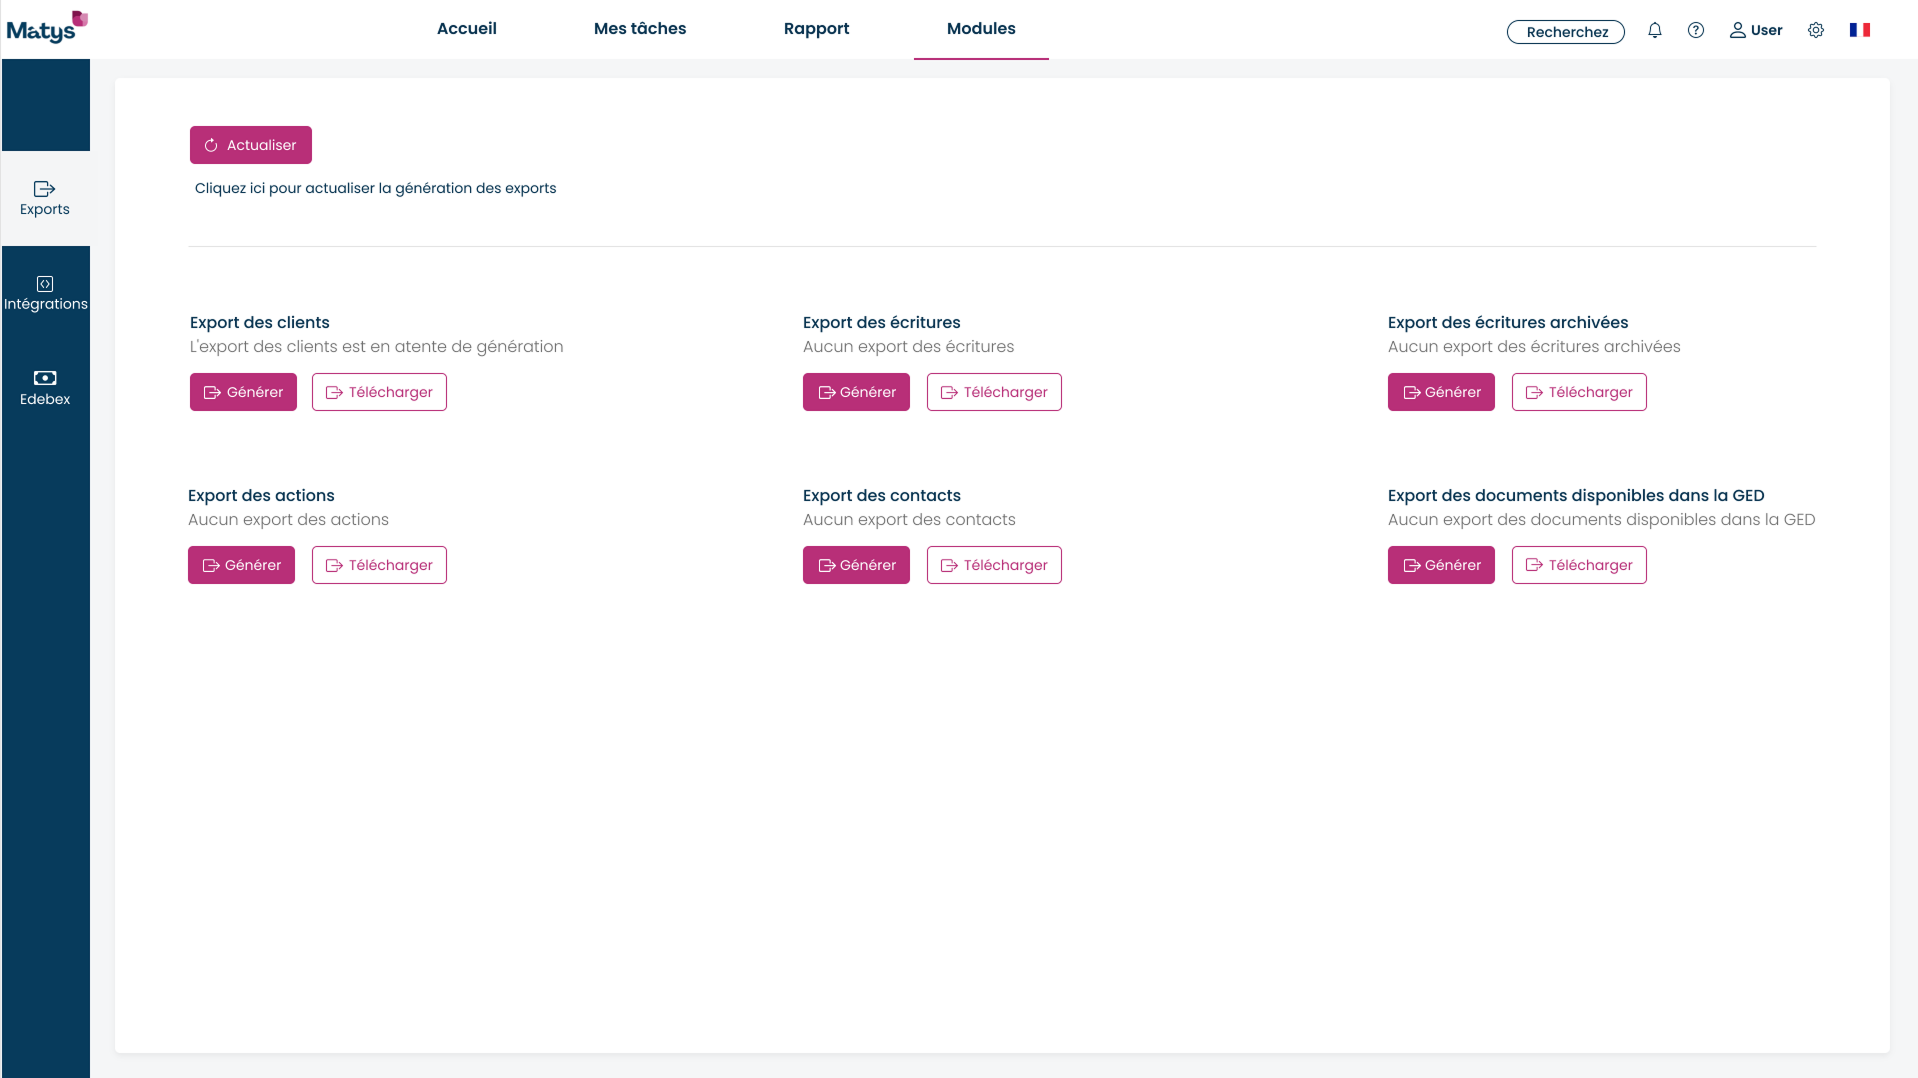The height and width of the screenshot is (1078, 1918).
Task: Generate the Export des écritures archivées
Action: (1440, 392)
